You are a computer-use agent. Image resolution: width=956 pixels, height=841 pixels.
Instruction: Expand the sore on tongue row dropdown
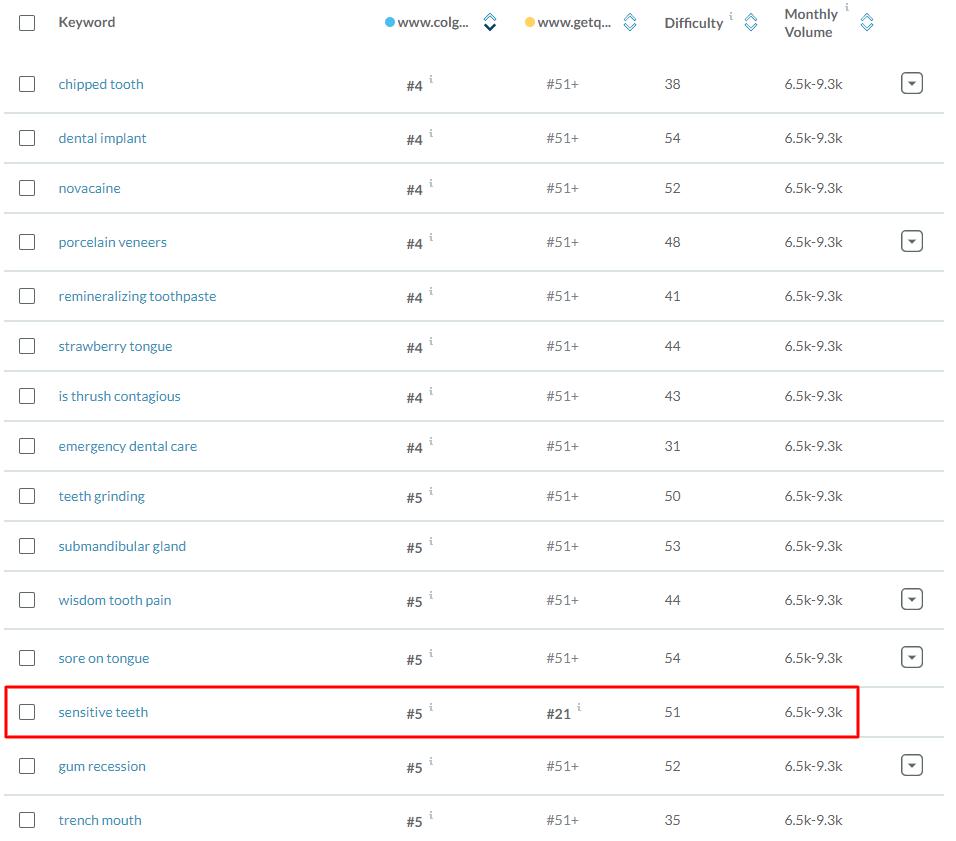[x=911, y=658]
